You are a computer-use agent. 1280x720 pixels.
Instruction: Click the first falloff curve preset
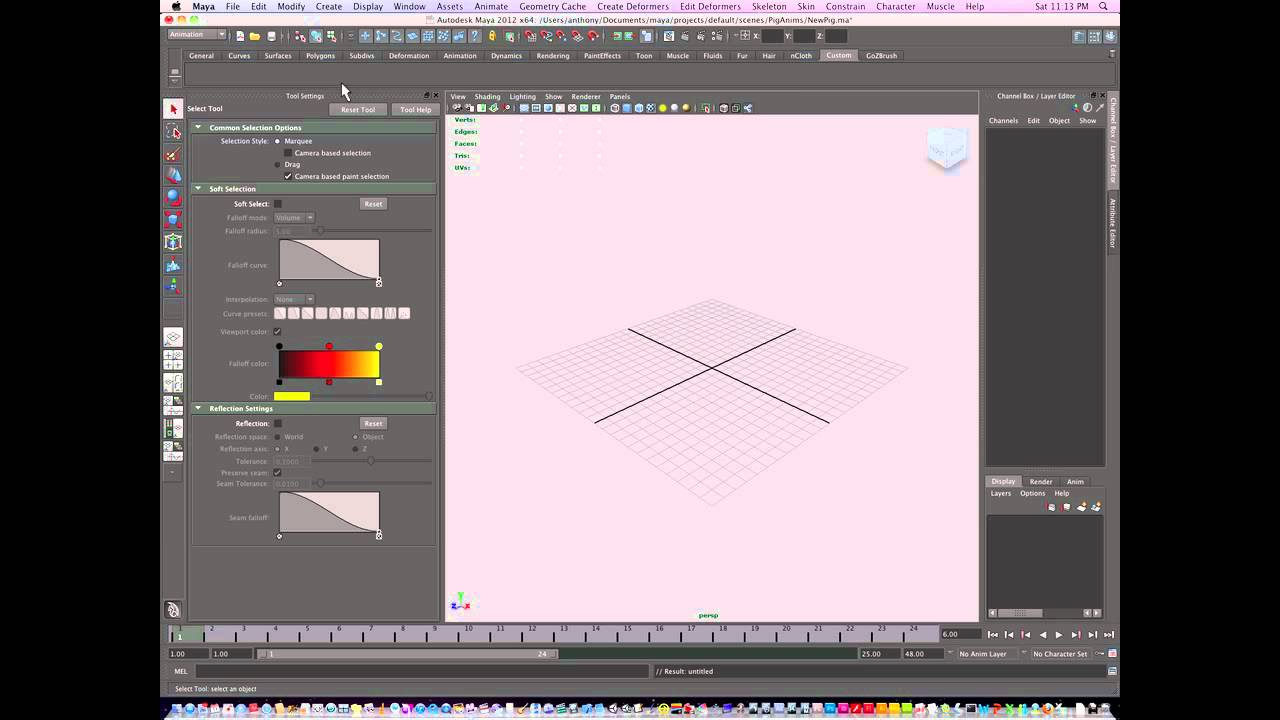(x=280, y=313)
